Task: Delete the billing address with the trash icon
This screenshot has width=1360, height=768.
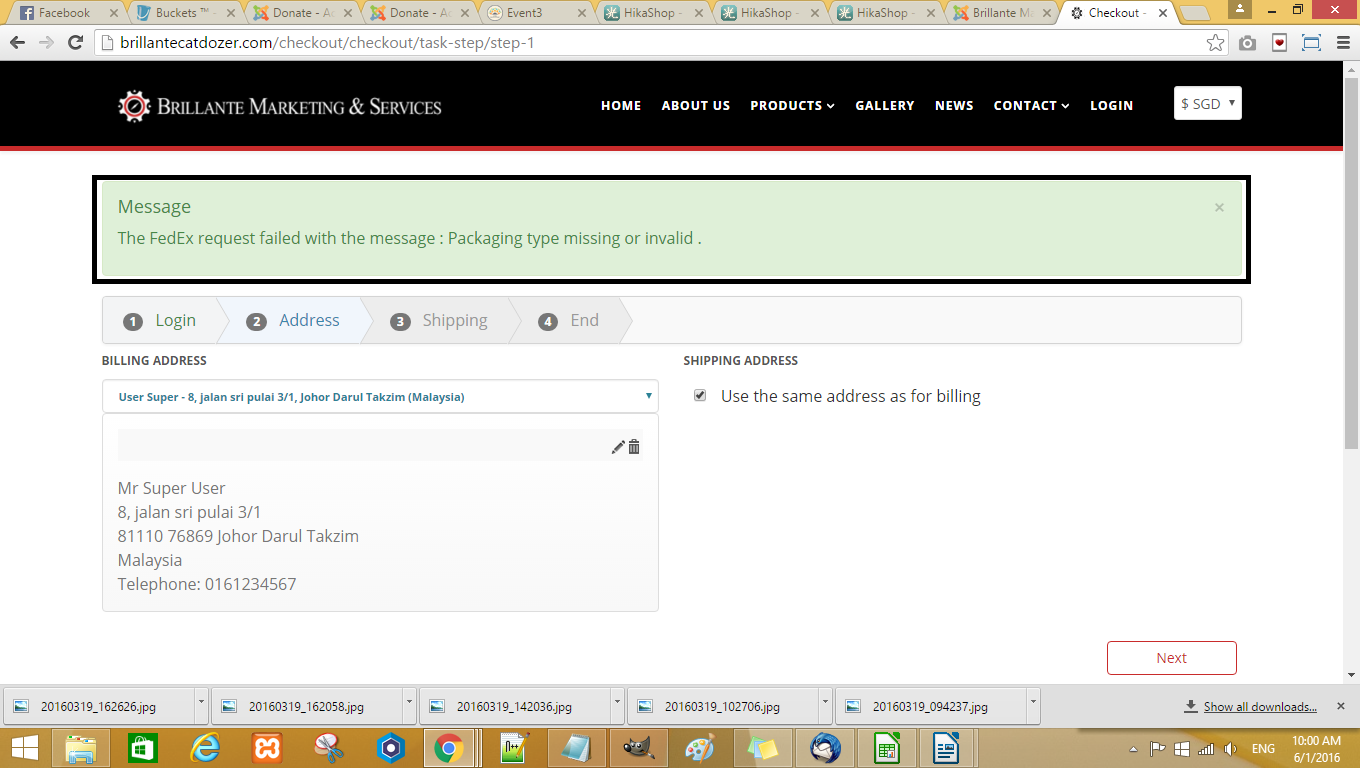Action: click(634, 447)
